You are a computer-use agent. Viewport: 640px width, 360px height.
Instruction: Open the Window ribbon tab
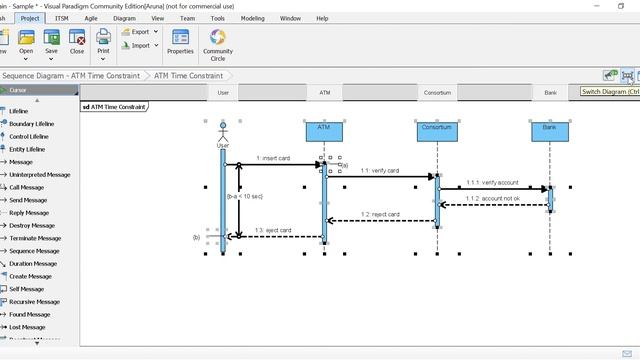290,18
